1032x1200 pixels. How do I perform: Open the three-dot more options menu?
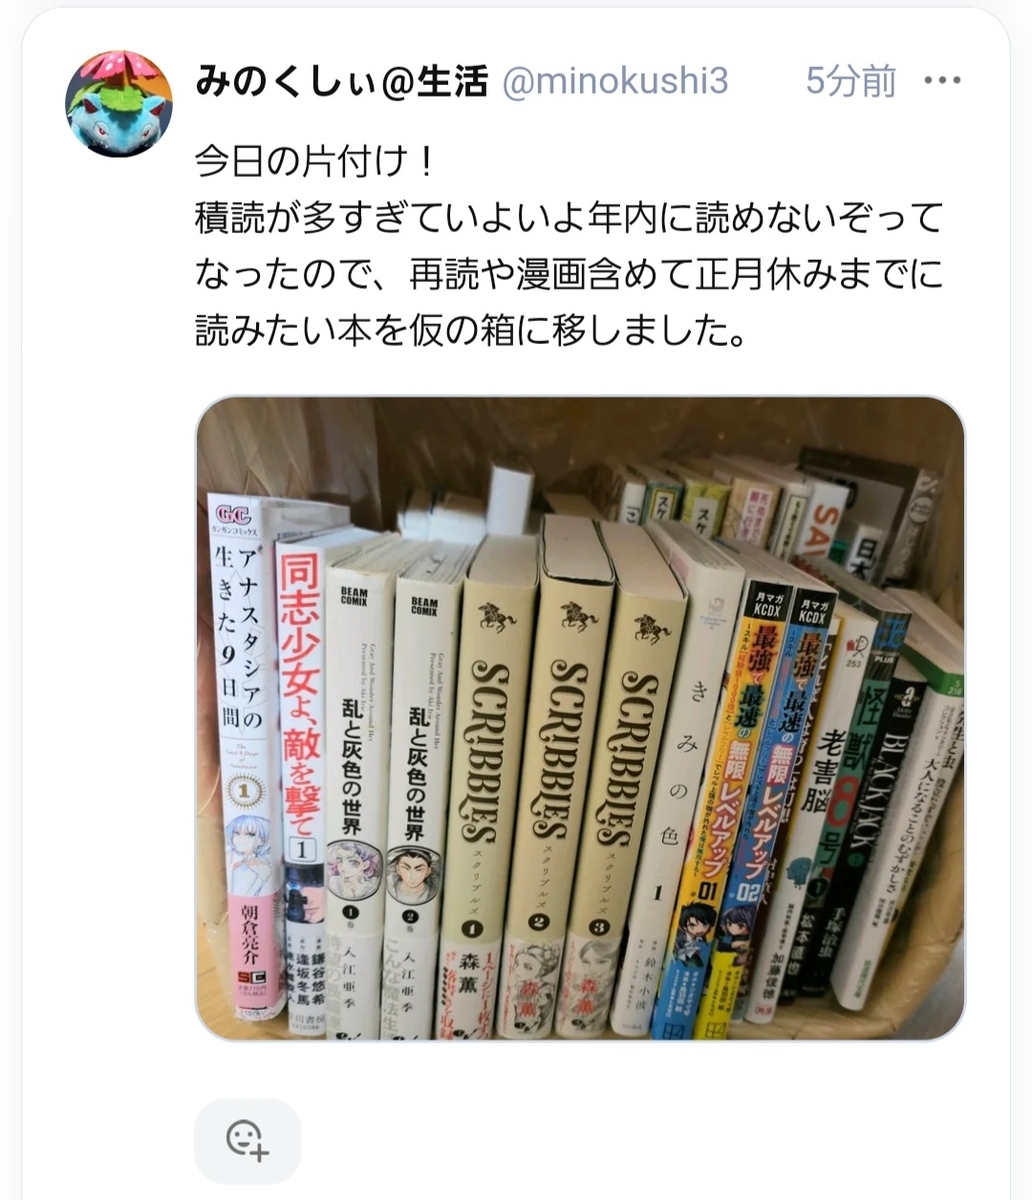click(943, 82)
